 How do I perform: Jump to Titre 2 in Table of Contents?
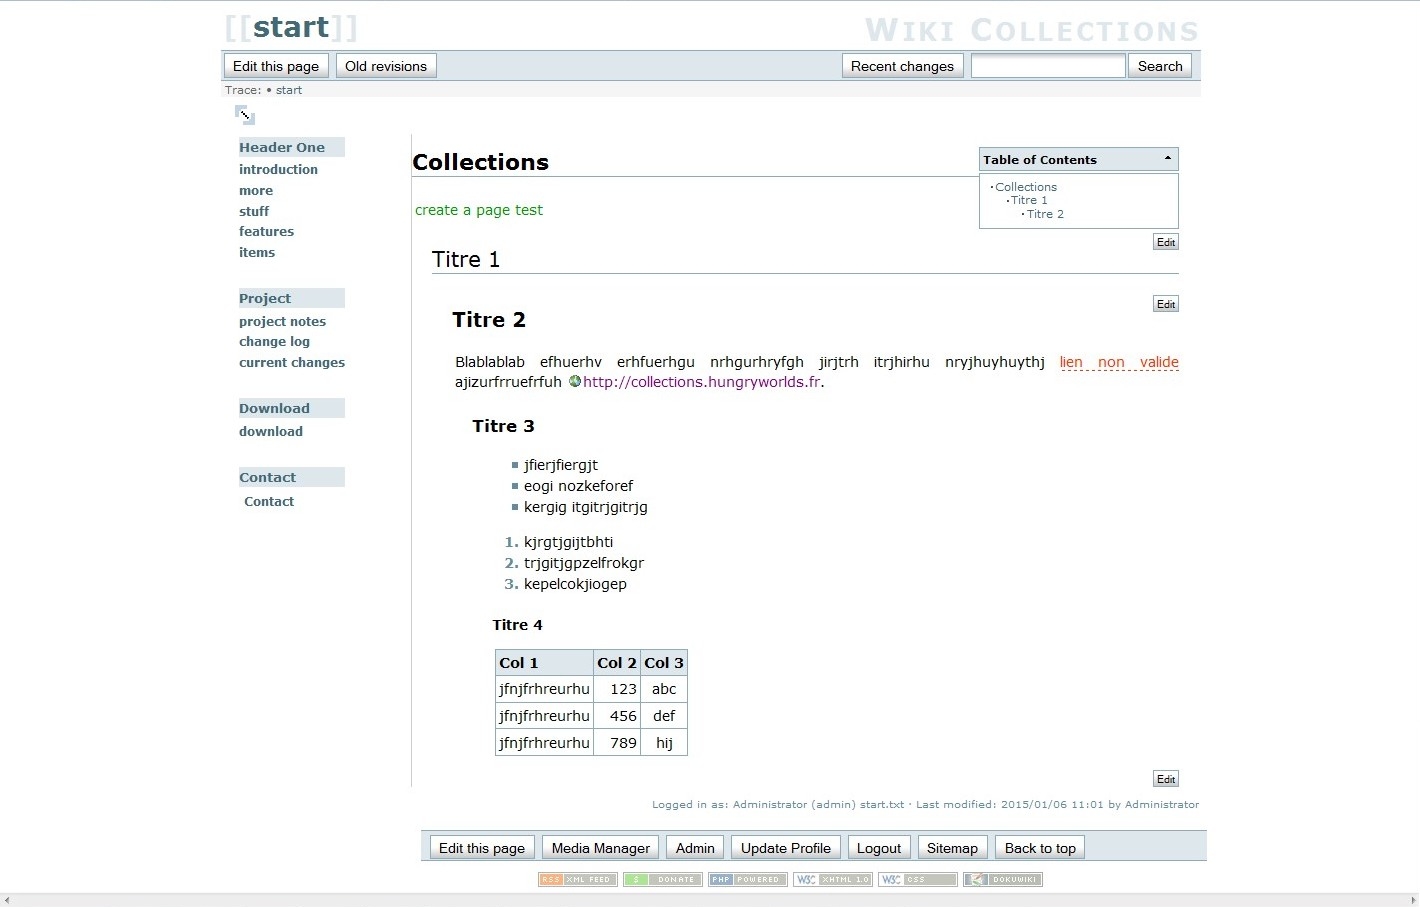pyautogui.click(x=1045, y=214)
